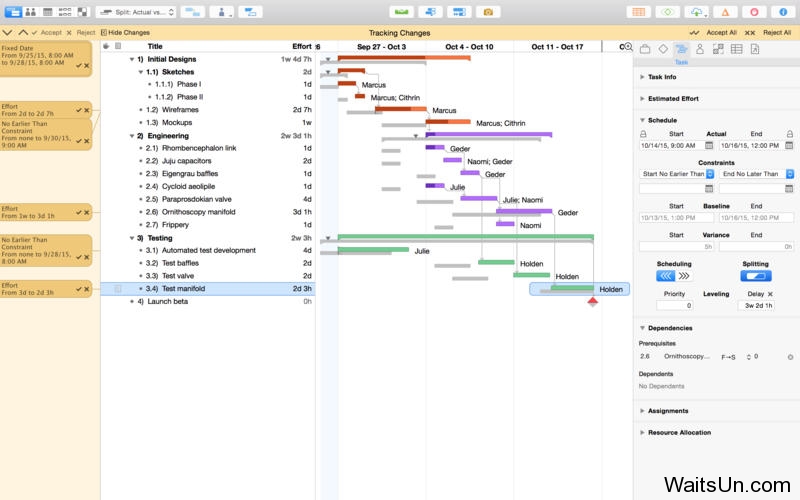Click Accept All changes
Screen dimensions: 800x500
[x=713, y=33]
